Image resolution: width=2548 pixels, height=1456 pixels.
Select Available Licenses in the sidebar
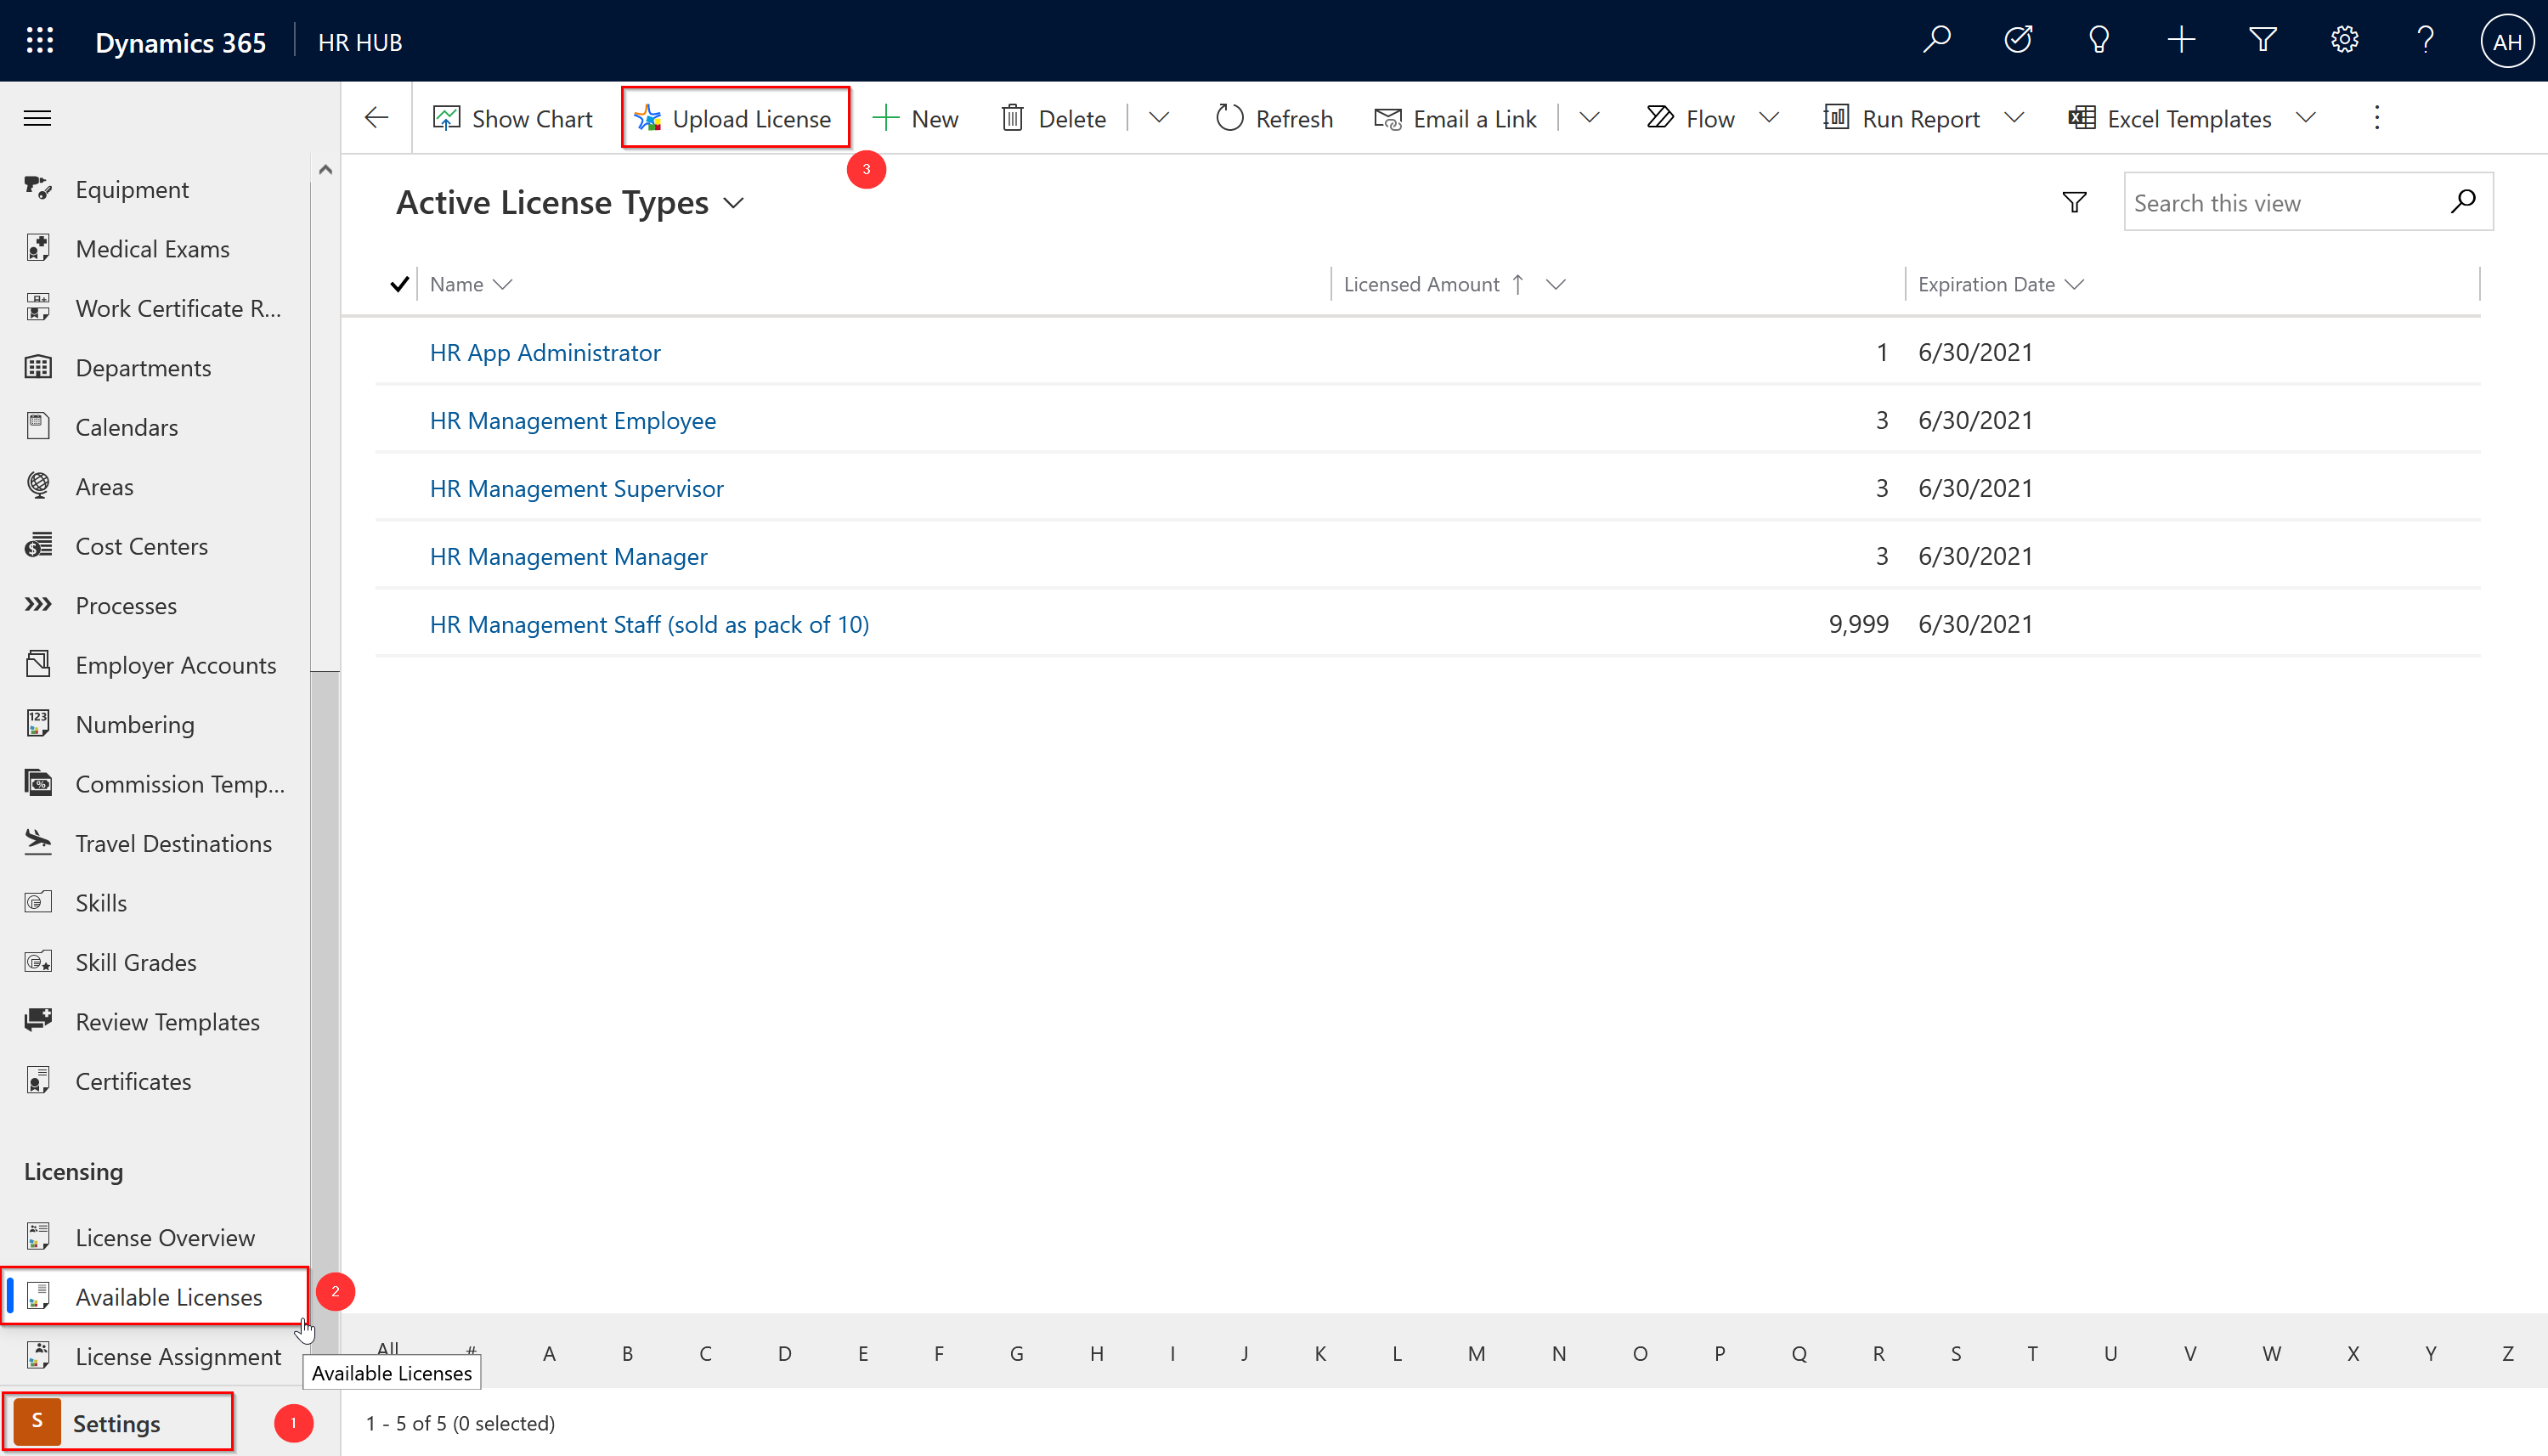155,1297
